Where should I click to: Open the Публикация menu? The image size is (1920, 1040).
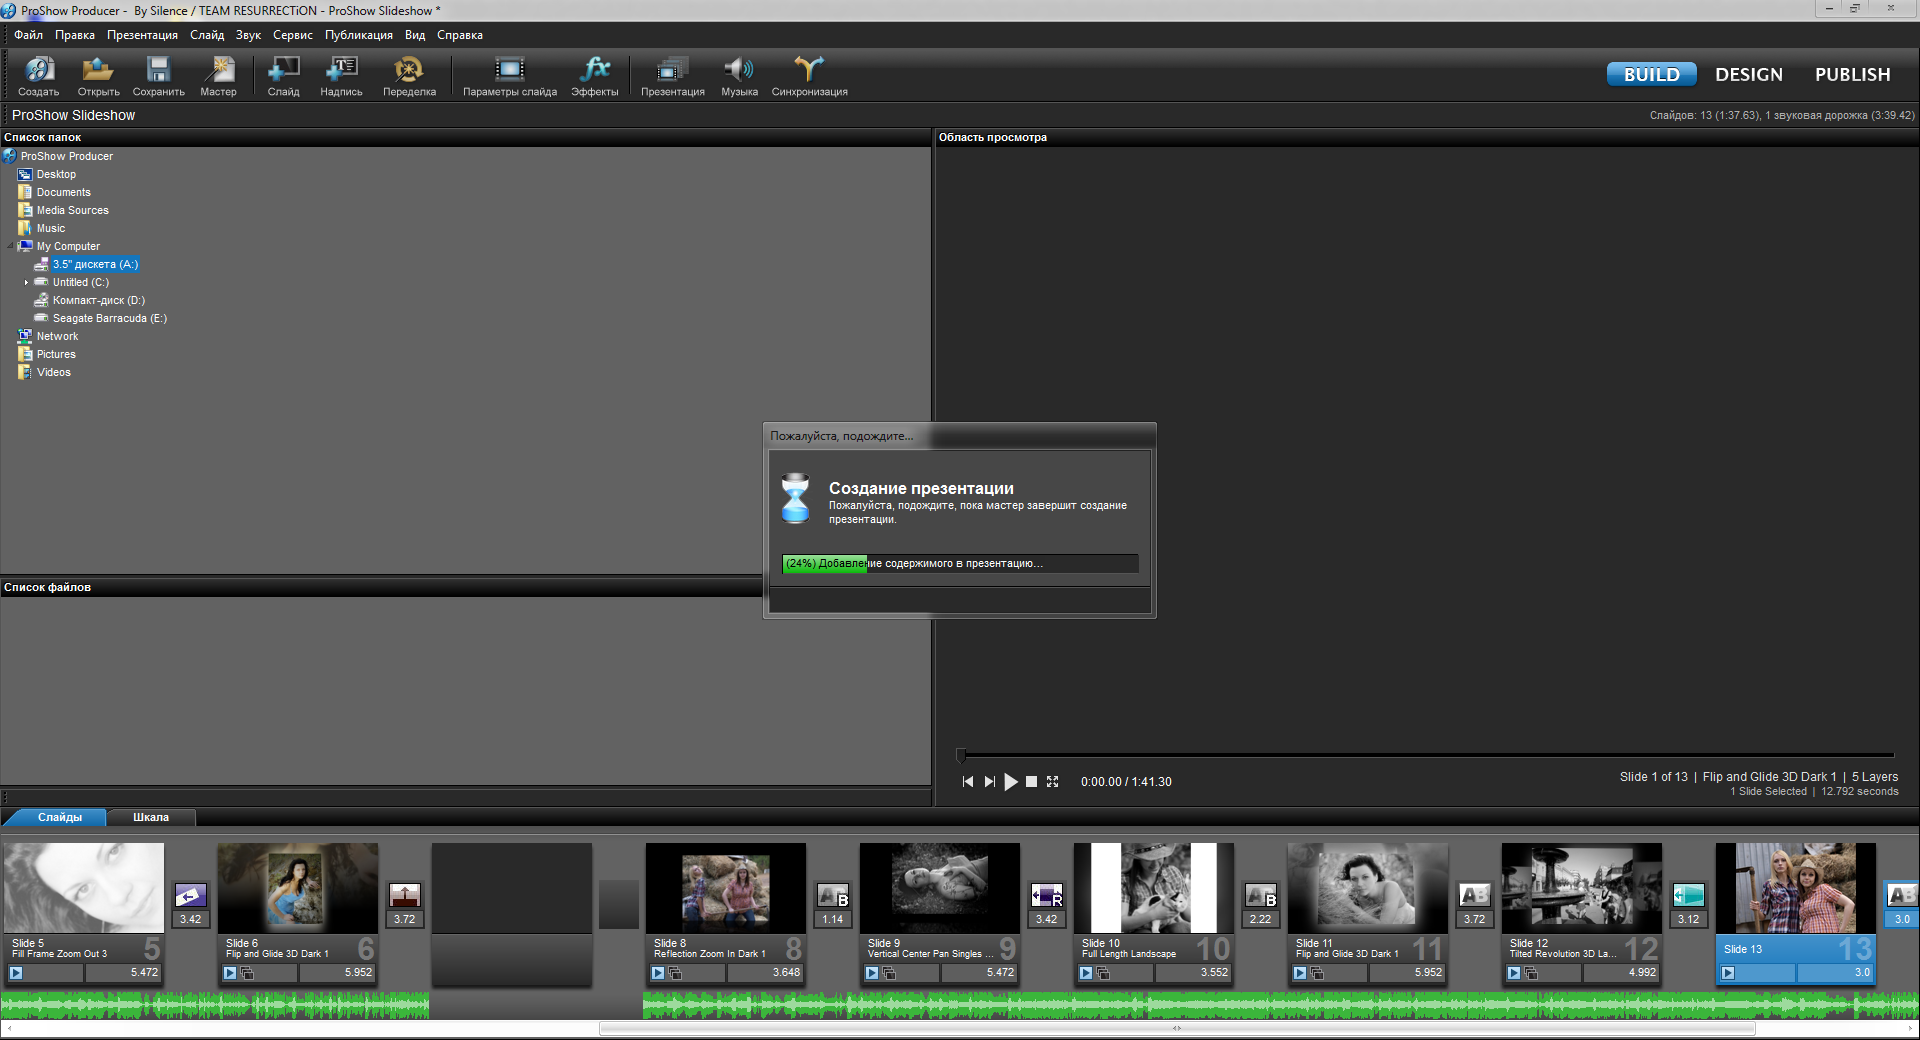coord(358,35)
